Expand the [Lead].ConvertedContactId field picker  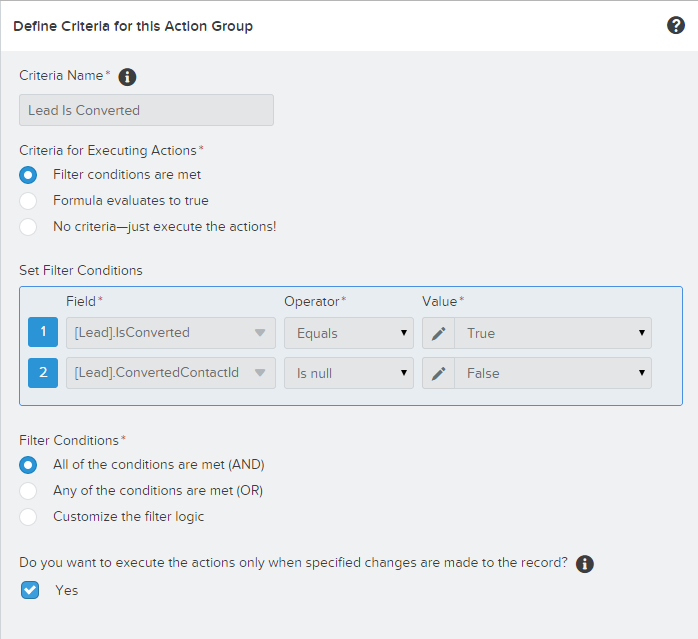(x=170, y=373)
